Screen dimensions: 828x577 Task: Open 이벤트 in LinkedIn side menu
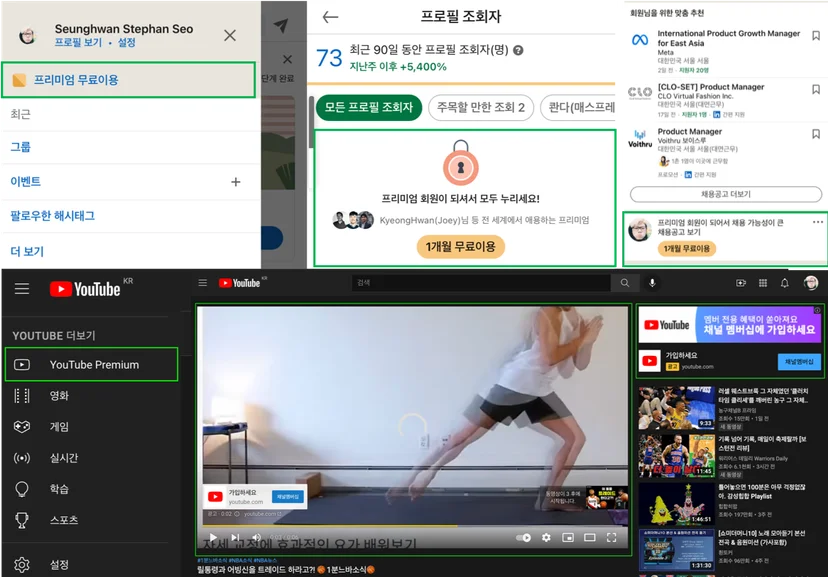25,182
